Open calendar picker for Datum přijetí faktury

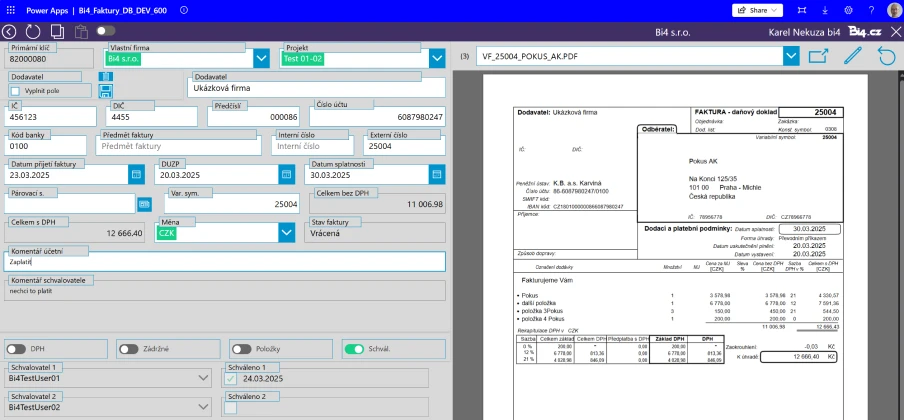click(x=137, y=174)
